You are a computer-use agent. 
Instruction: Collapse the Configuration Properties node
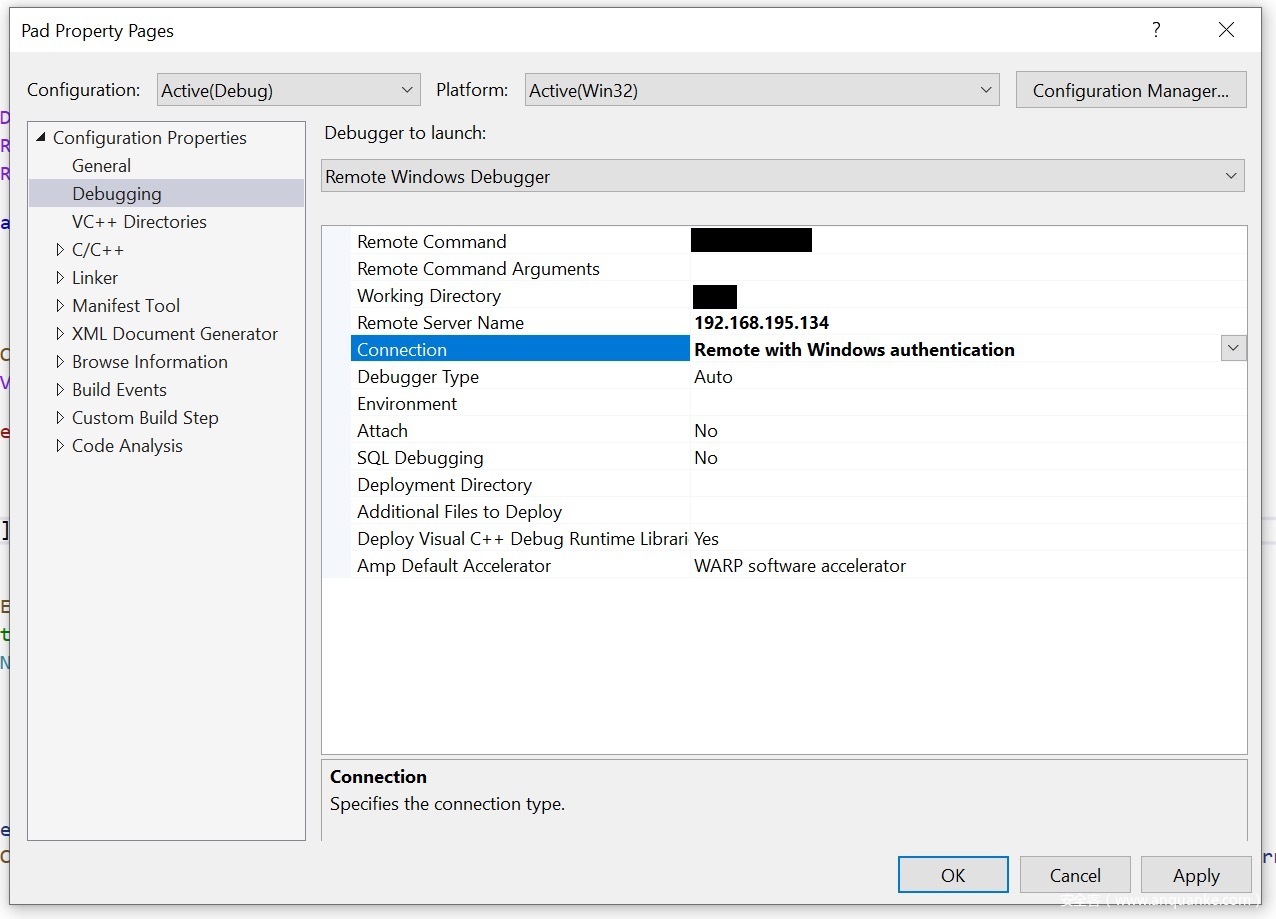pos(41,137)
